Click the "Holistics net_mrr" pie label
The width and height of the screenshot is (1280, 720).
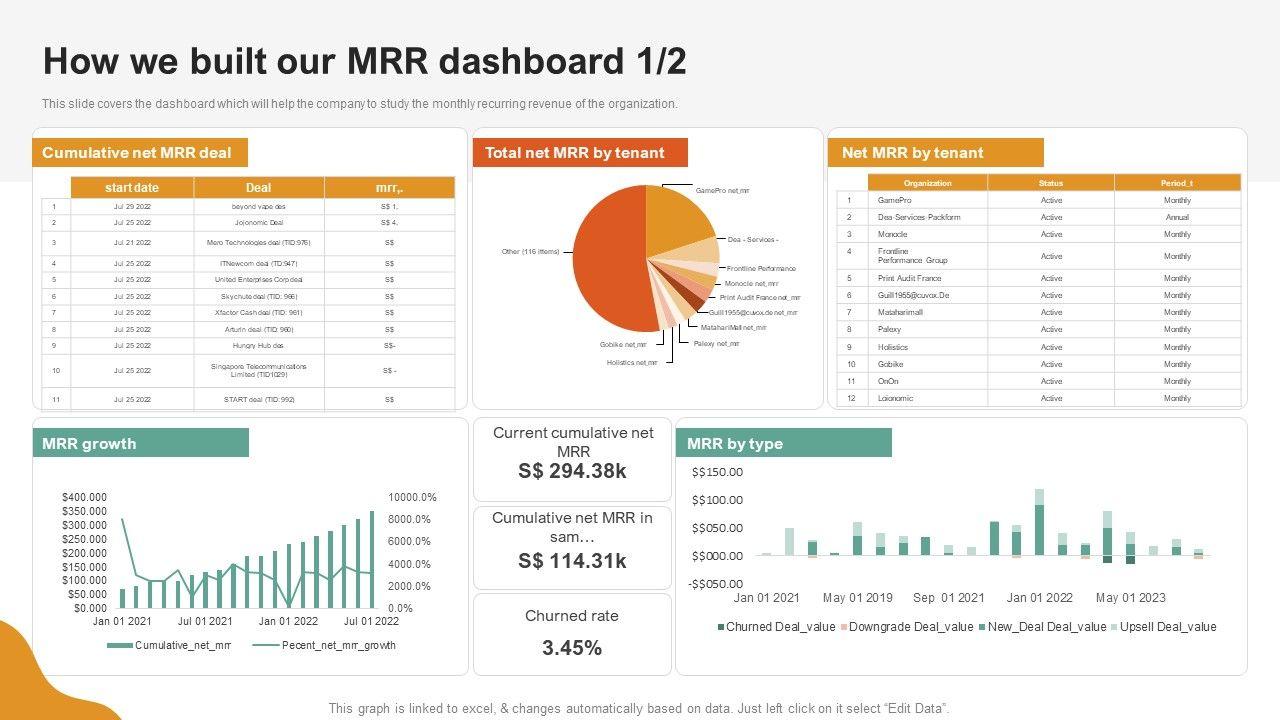[632, 362]
